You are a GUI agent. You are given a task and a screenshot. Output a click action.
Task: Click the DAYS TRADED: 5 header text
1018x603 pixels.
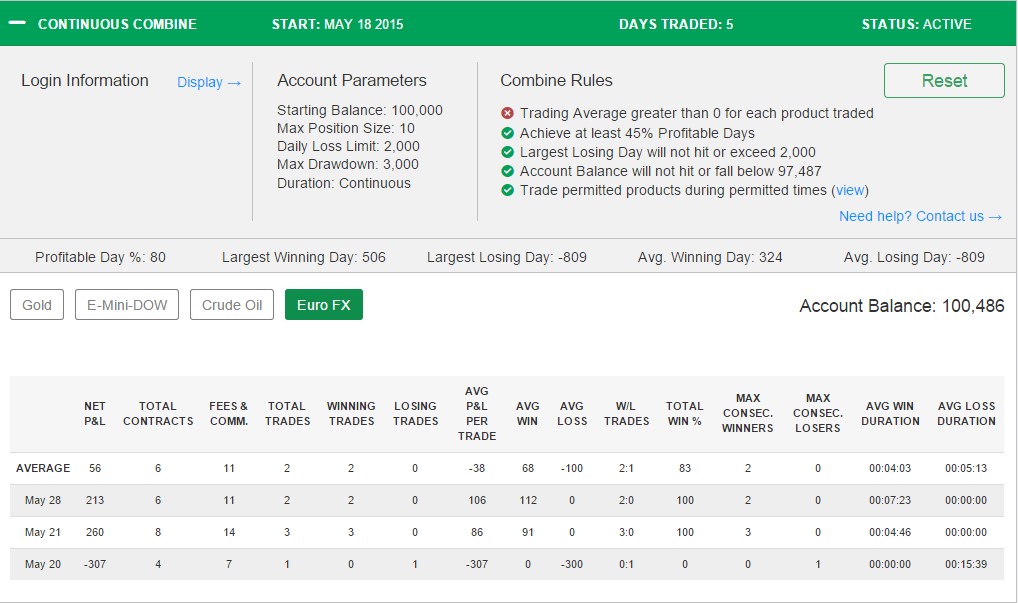676,24
